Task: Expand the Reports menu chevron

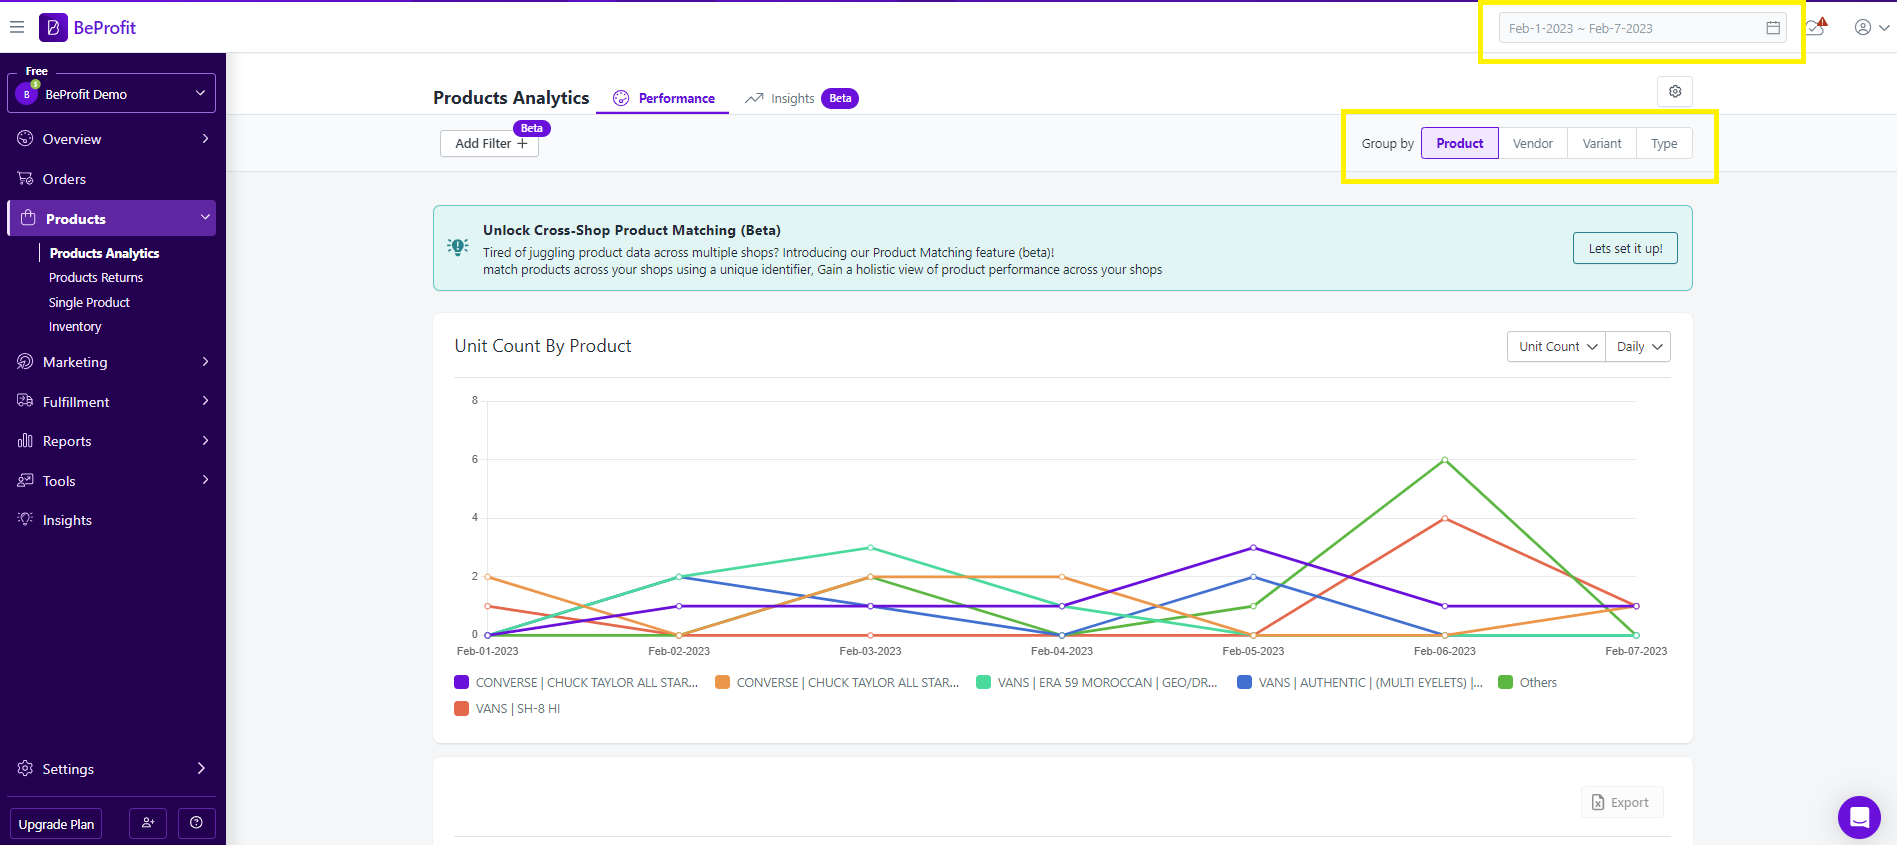Action: pos(205,440)
